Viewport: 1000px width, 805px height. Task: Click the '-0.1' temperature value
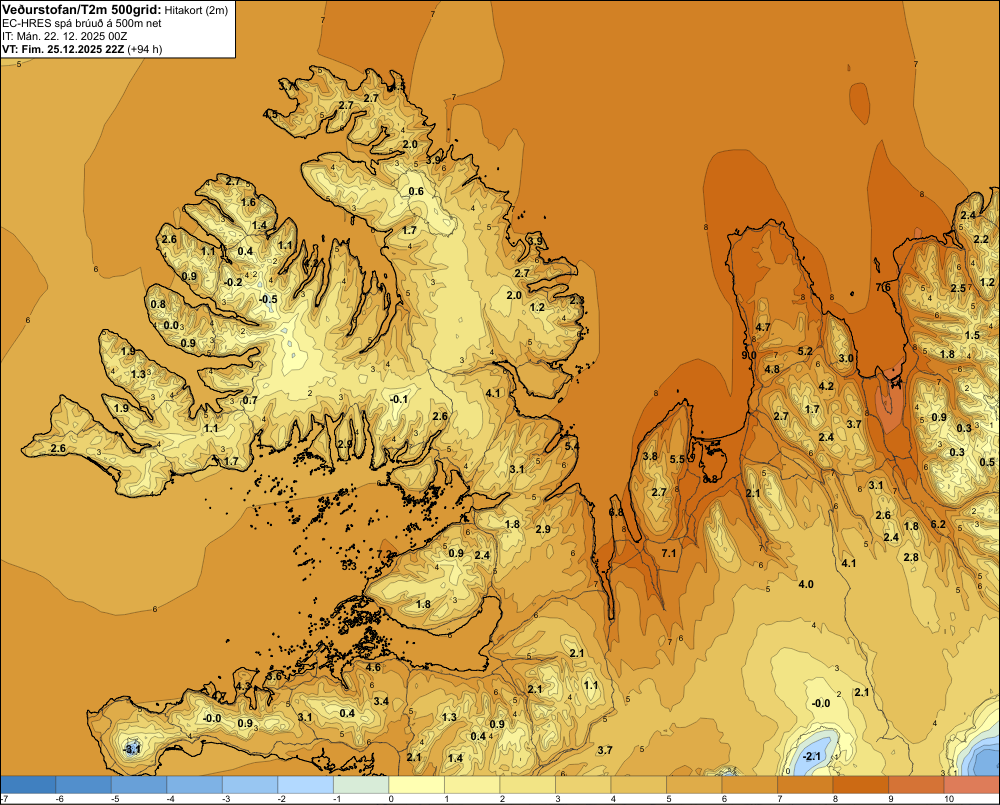click(x=399, y=399)
